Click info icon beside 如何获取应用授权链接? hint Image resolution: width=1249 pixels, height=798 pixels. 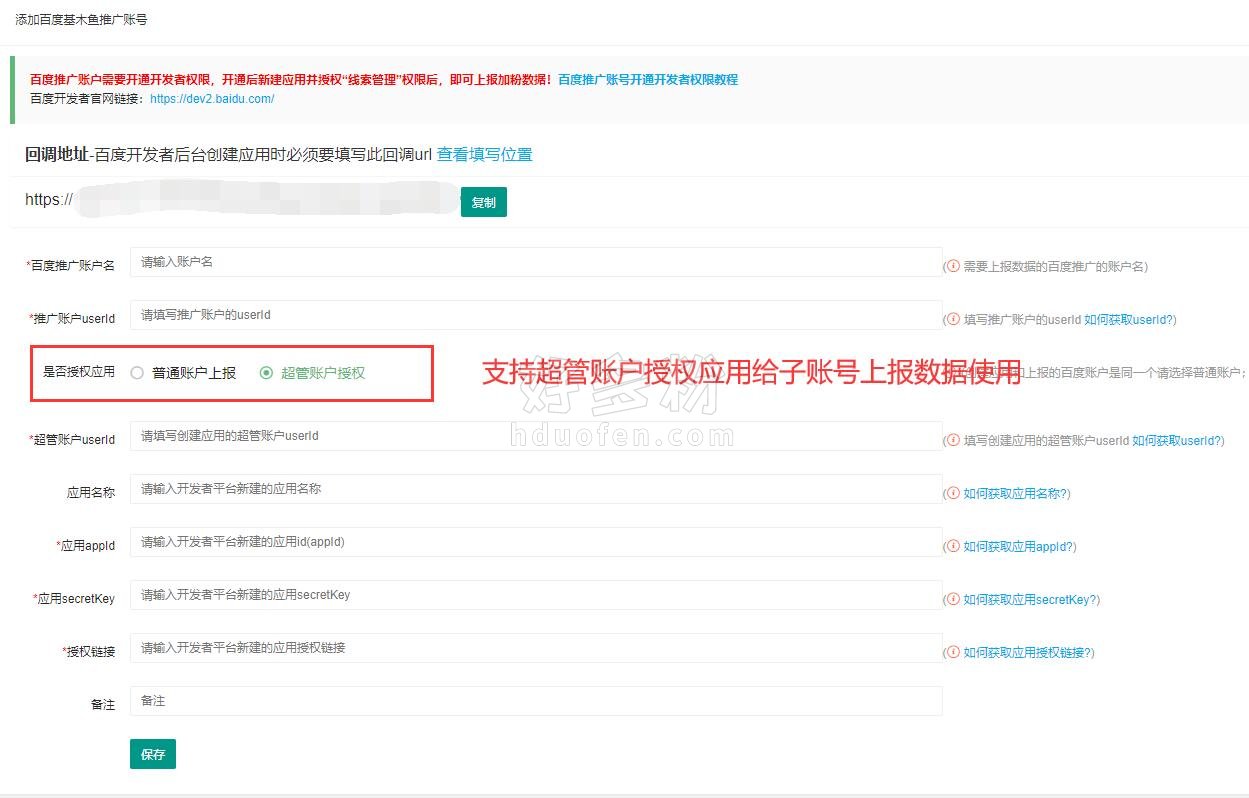coord(953,652)
